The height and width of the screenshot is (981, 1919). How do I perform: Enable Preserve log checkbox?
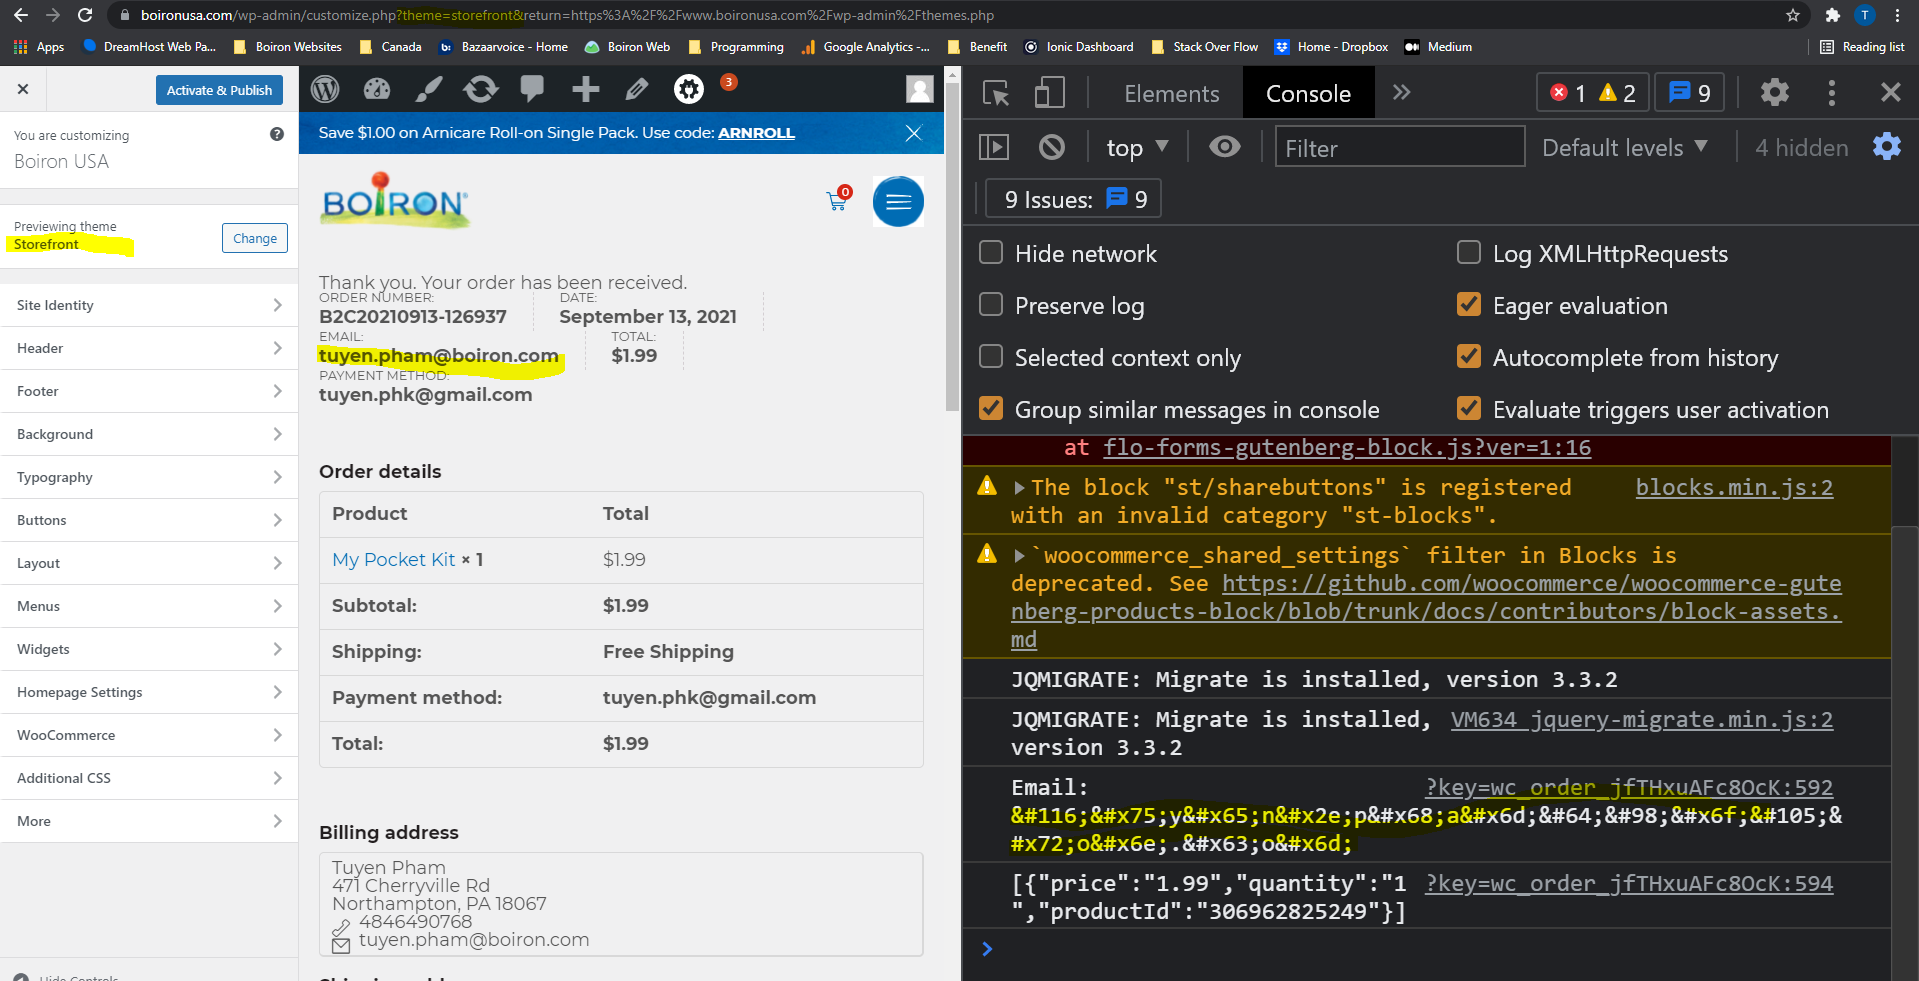991,305
